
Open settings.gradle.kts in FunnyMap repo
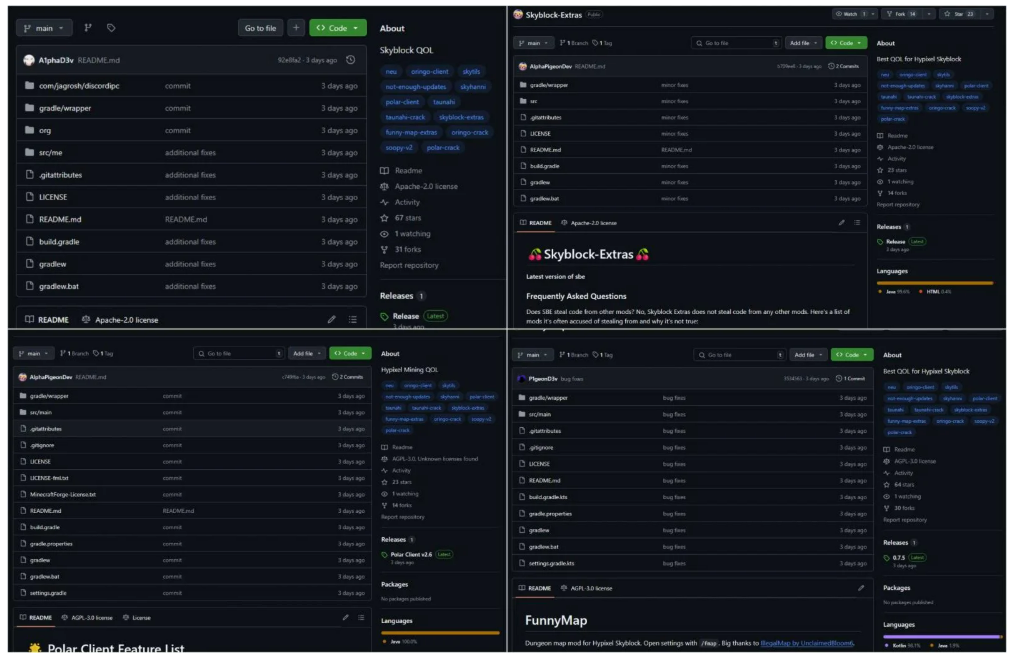(551, 563)
